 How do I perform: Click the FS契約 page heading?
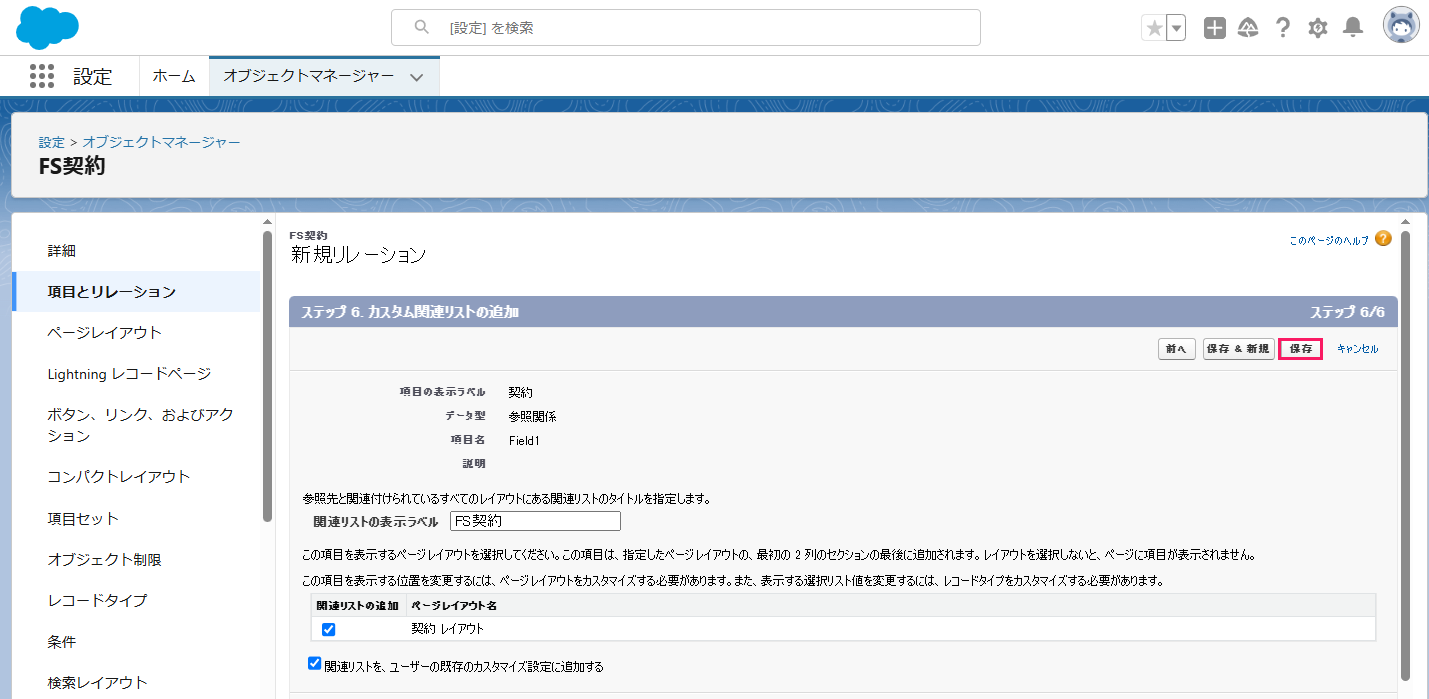(72, 167)
